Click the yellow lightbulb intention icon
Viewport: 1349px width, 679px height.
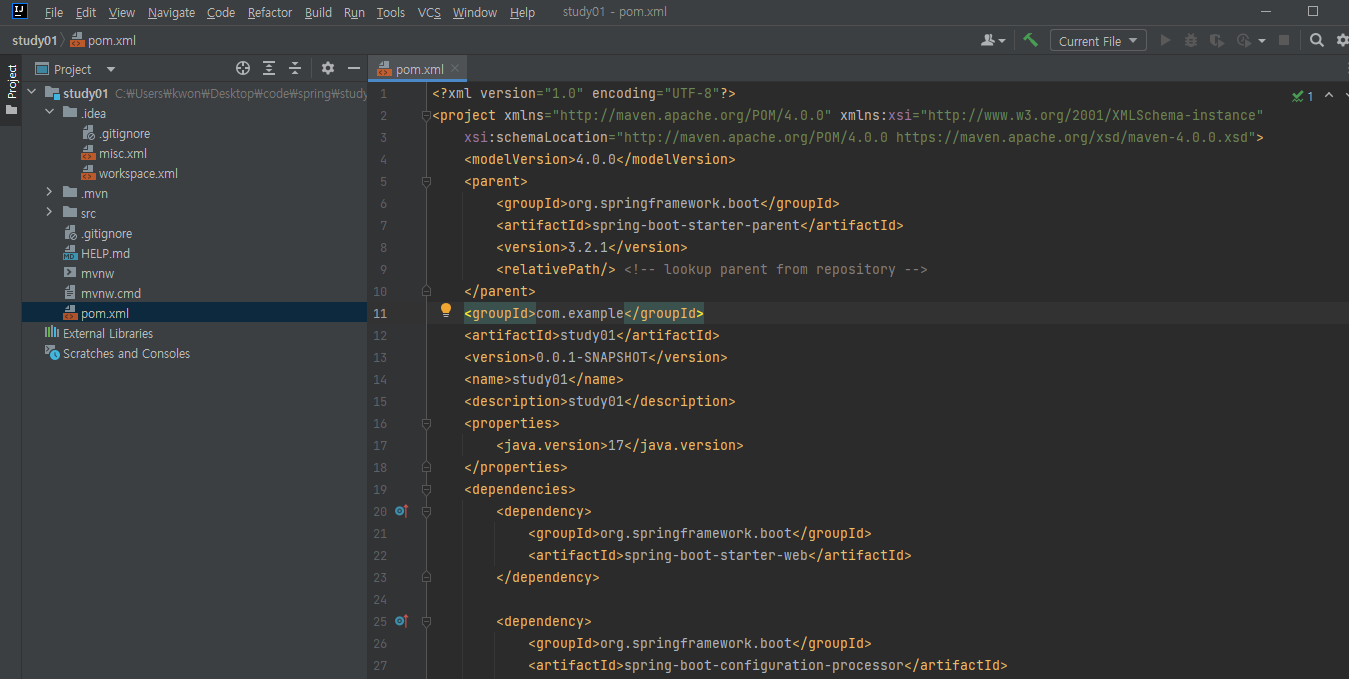point(446,311)
